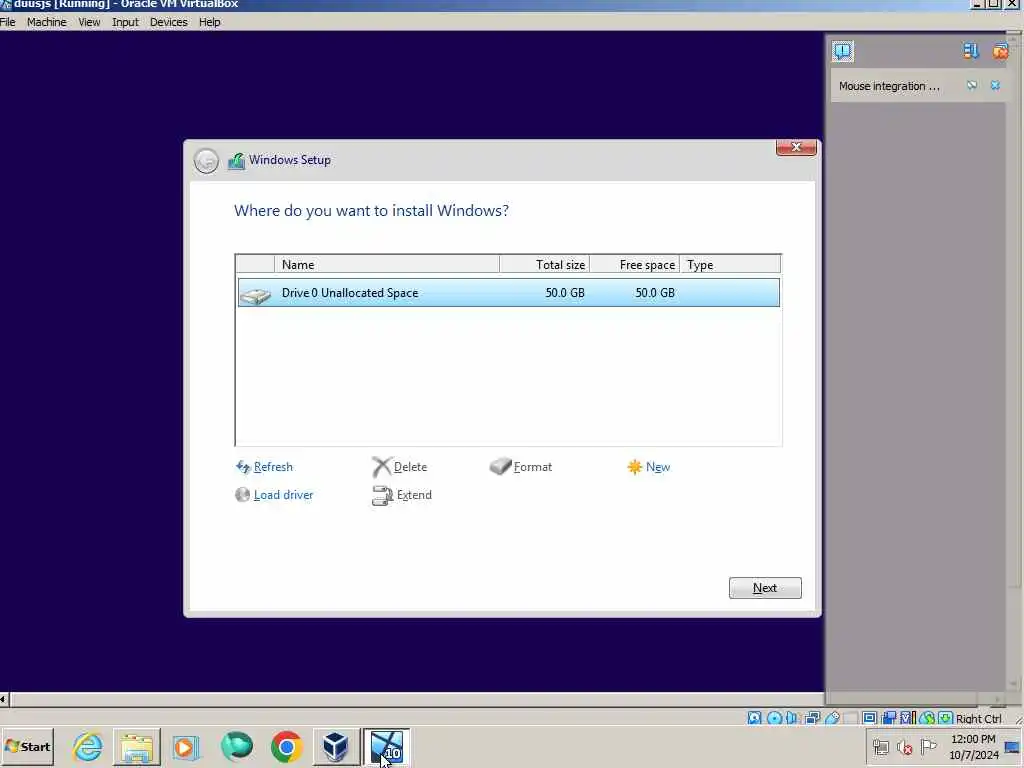
Task: Click the delete all notifications icon
Action: point(1000,51)
